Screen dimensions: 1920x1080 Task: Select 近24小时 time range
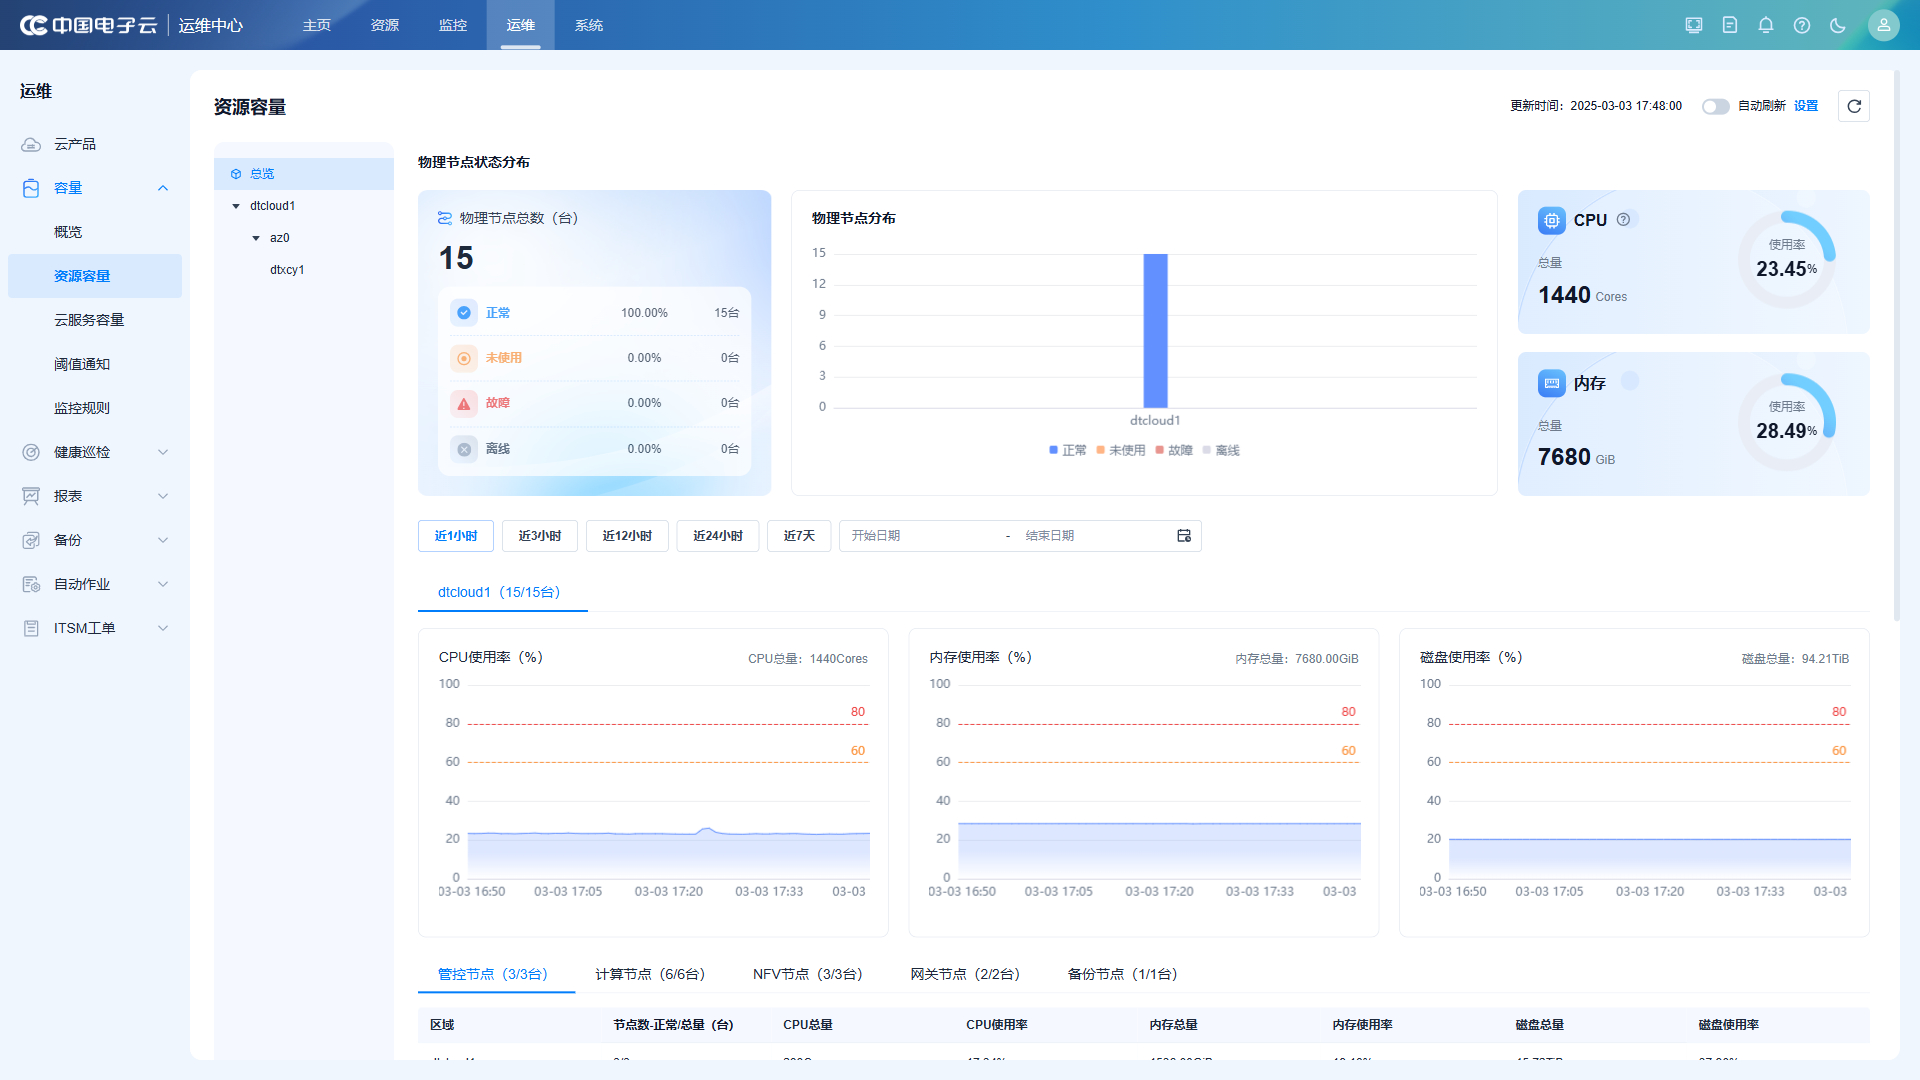[x=718, y=536]
